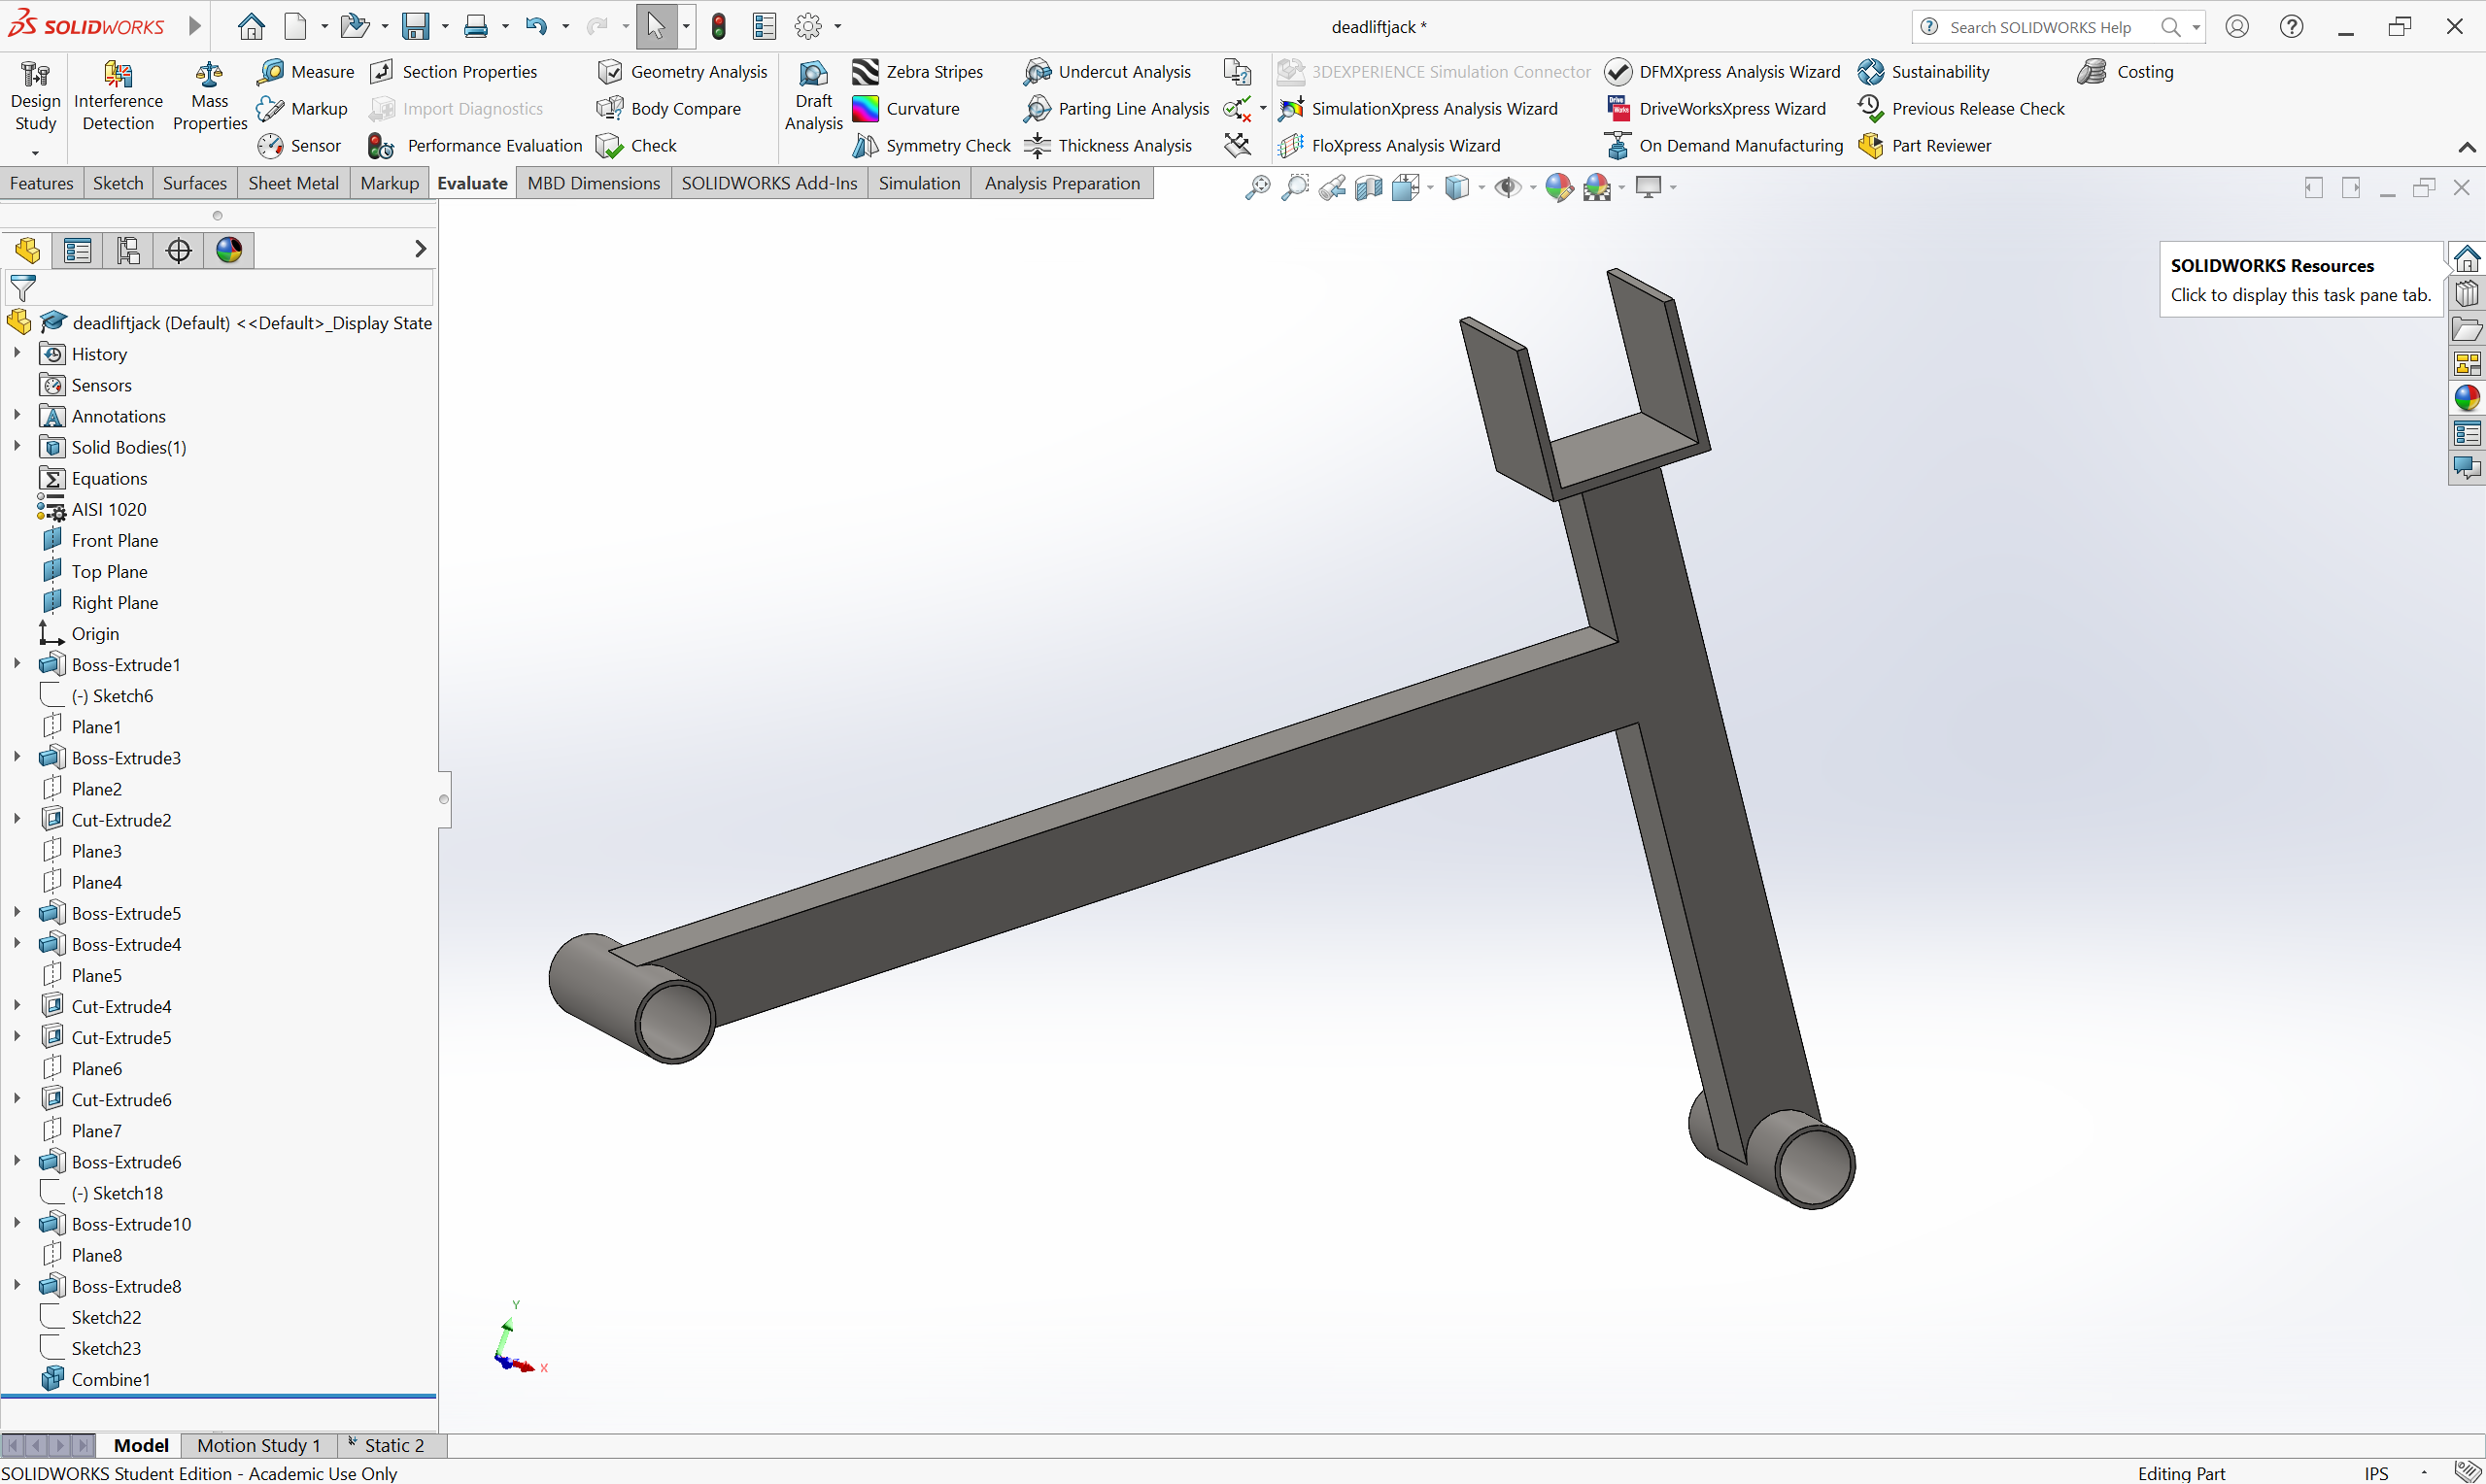Open Body Compare tool

pyautogui.click(x=669, y=108)
